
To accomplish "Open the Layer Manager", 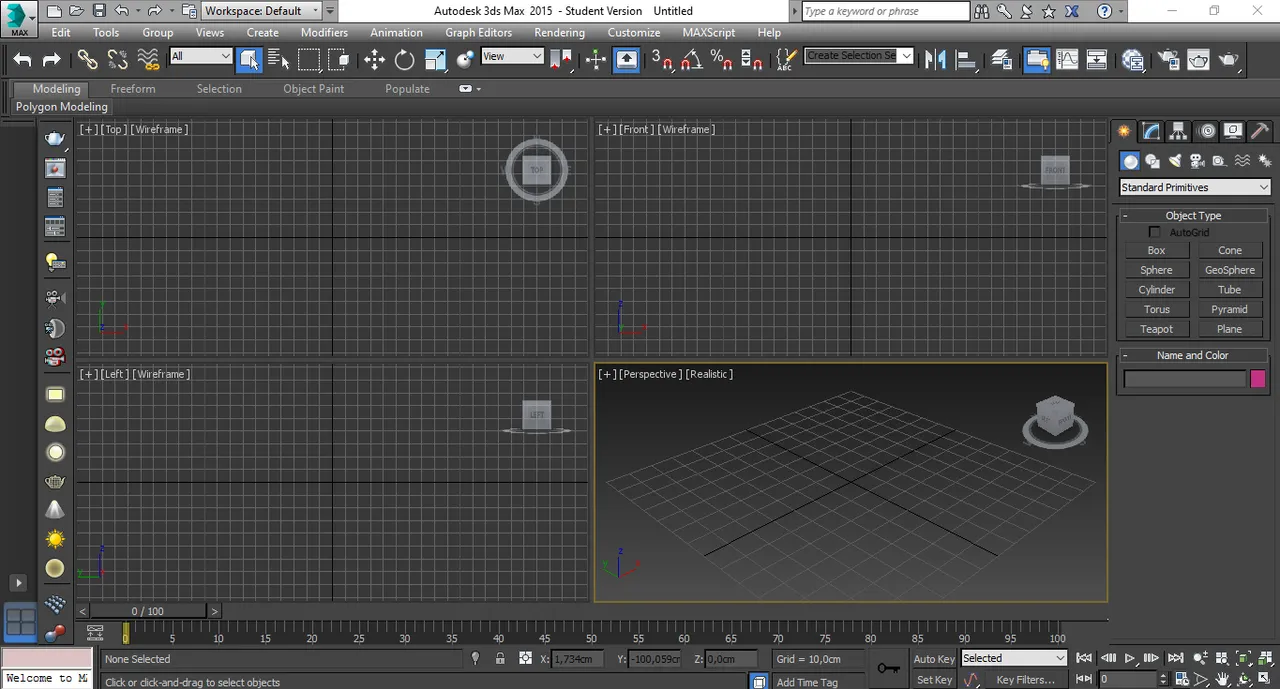I will pyautogui.click(x=1002, y=60).
